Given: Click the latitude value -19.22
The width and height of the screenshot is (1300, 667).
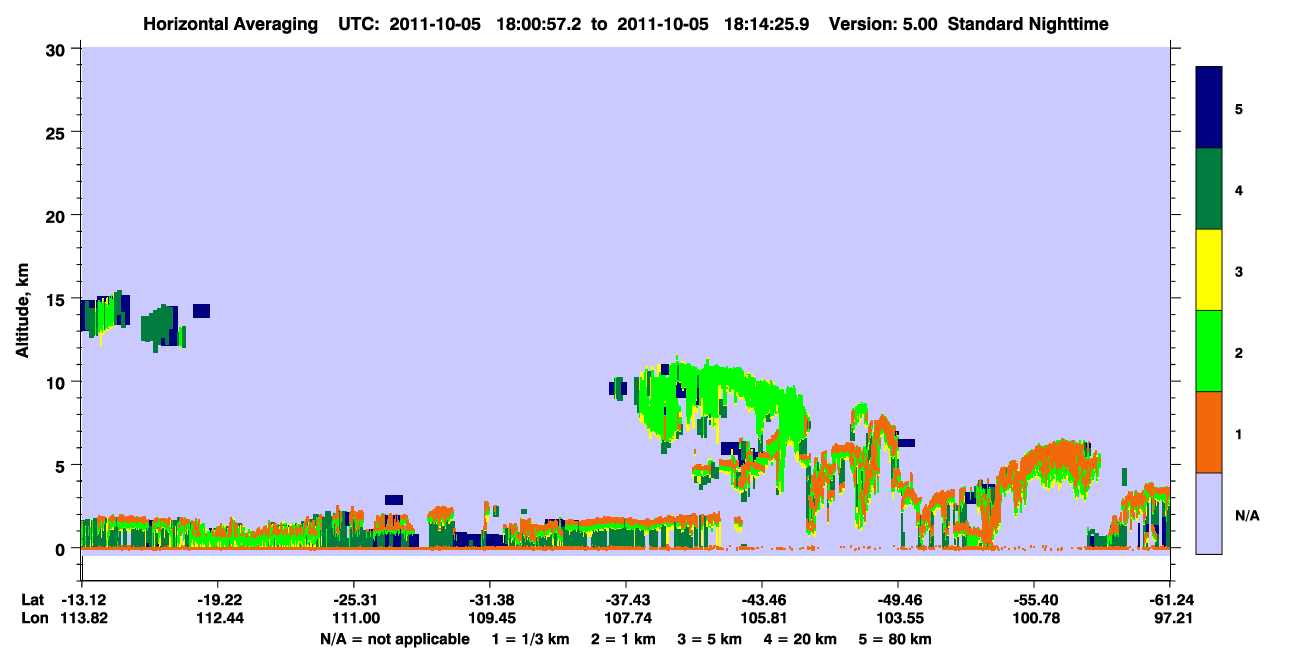Looking at the screenshot, I should [218, 600].
